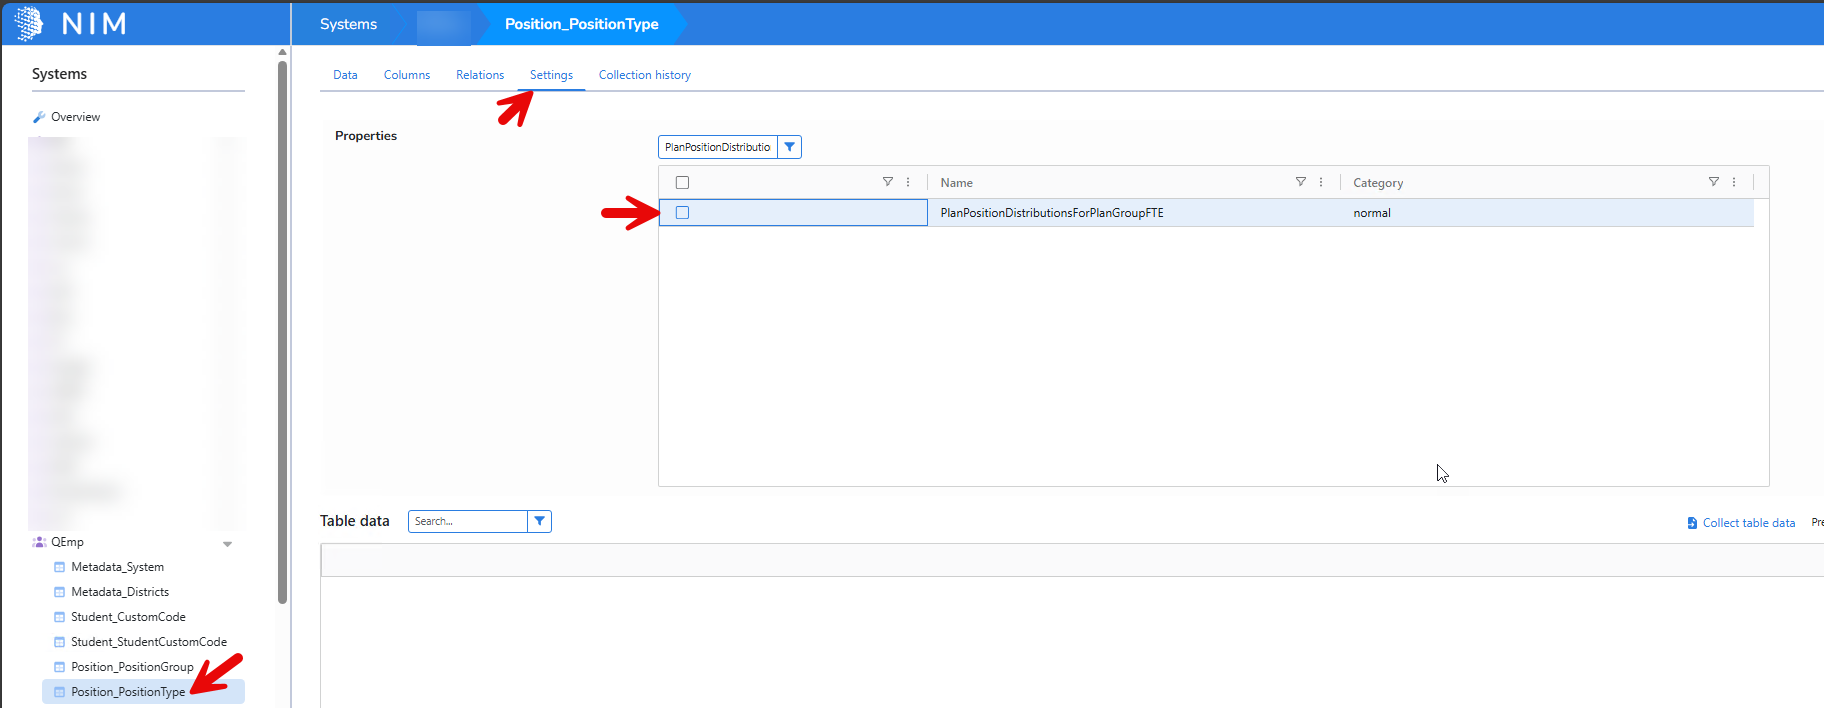Click the Properties filter funnel button

(x=789, y=147)
